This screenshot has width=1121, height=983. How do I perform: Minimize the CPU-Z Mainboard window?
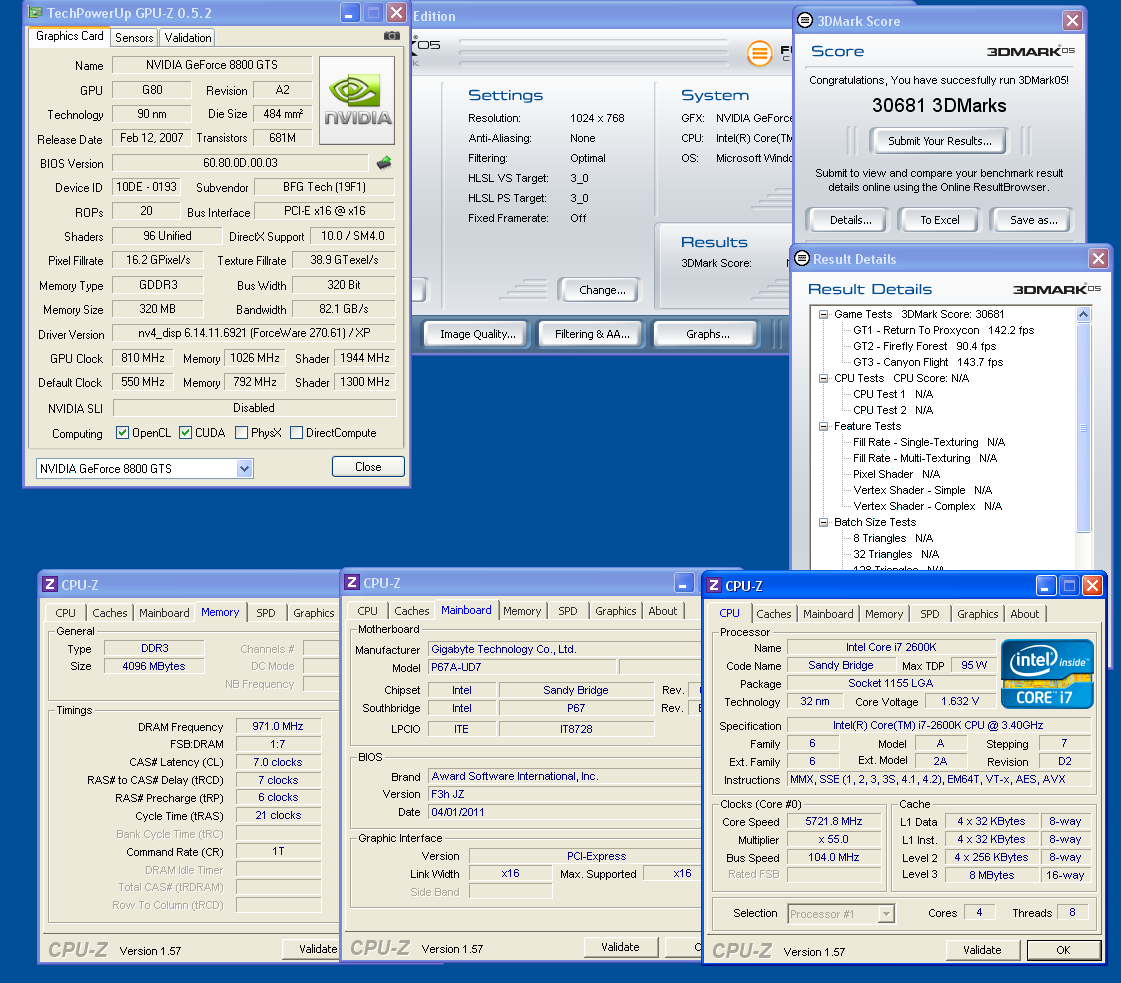pos(684,583)
